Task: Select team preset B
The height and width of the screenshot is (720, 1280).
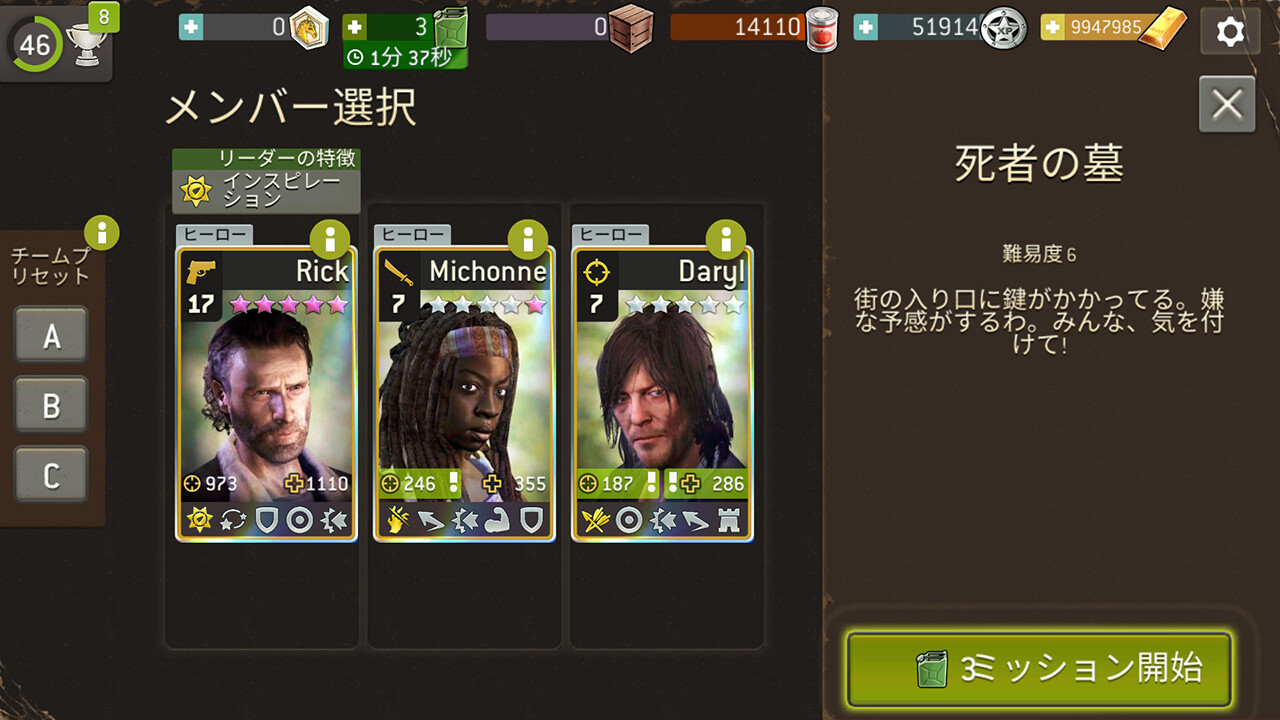Action: click(51, 406)
